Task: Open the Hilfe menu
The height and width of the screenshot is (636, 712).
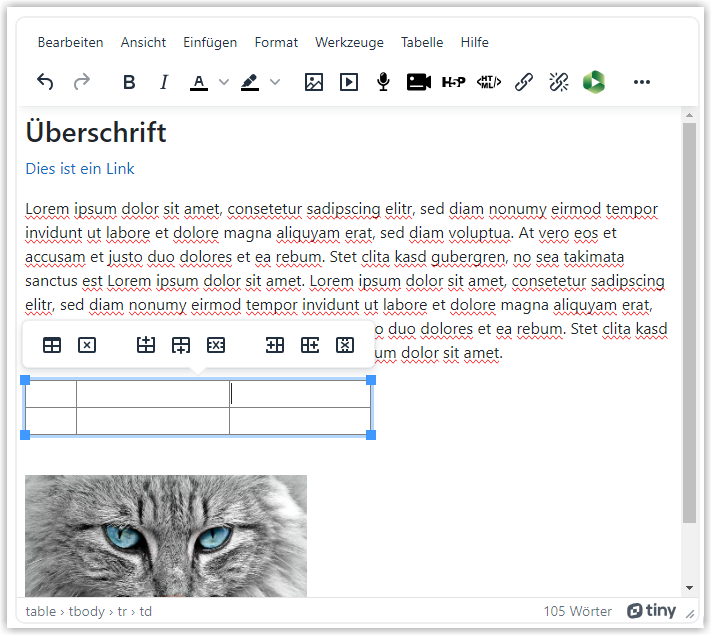Action: tap(475, 43)
